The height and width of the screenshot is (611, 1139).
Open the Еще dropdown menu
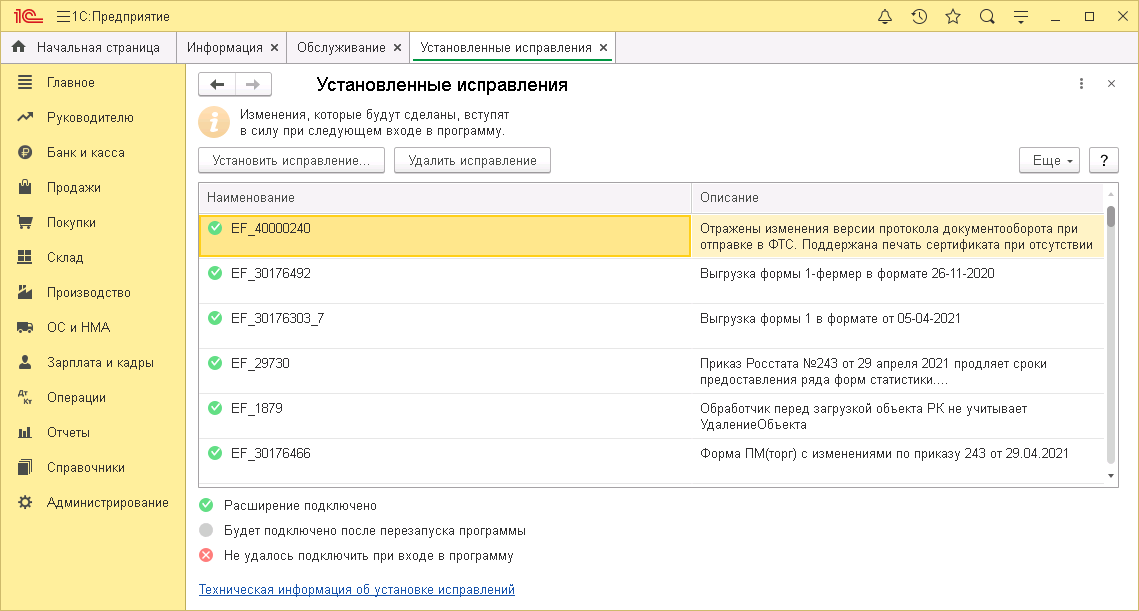point(1049,160)
